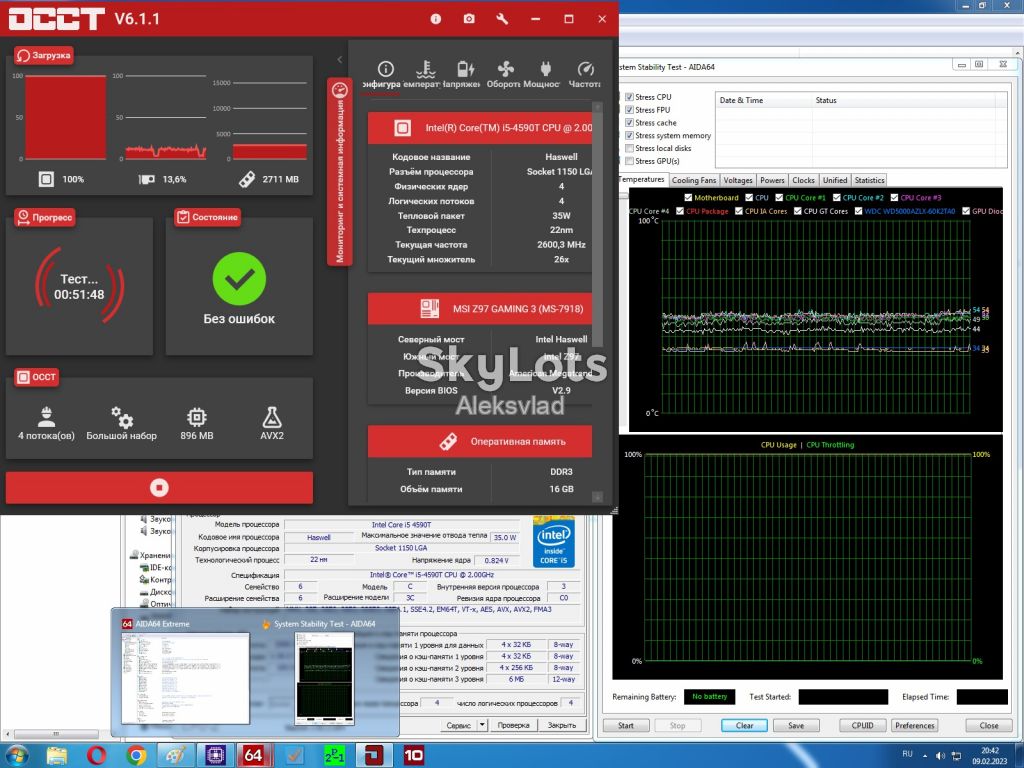Open the Temperature monitoring tab icon in OCCT
The height and width of the screenshot is (768, 1024).
(425, 69)
